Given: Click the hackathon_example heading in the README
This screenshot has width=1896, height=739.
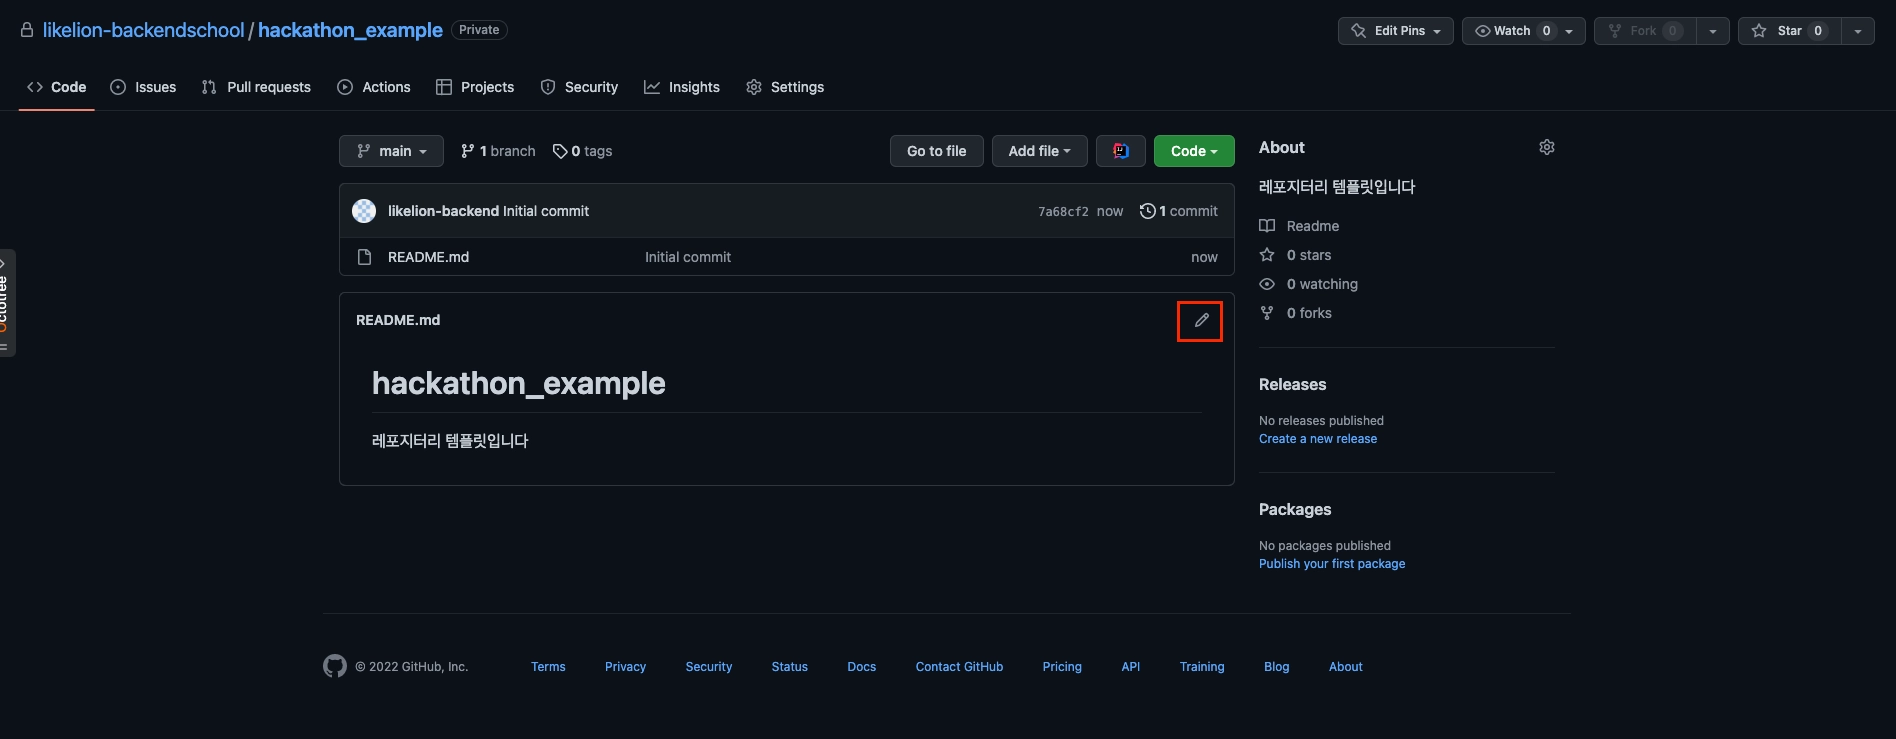Looking at the screenshot, I should tap(519, 383).
